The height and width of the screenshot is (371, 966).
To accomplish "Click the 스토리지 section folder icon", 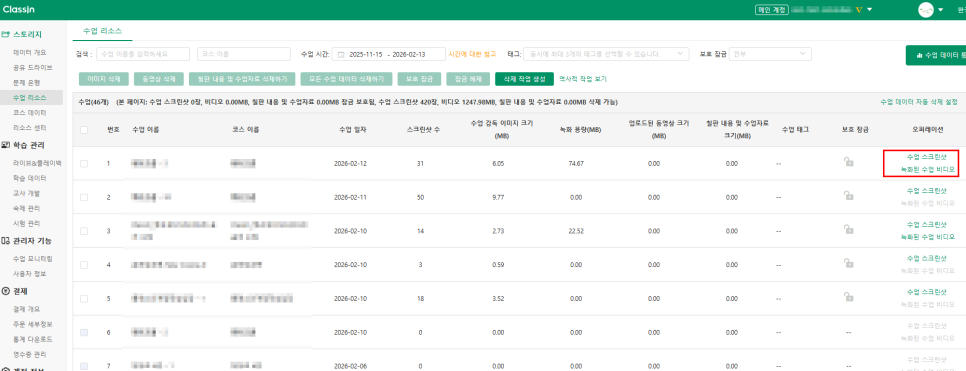I will click(6, 35).
